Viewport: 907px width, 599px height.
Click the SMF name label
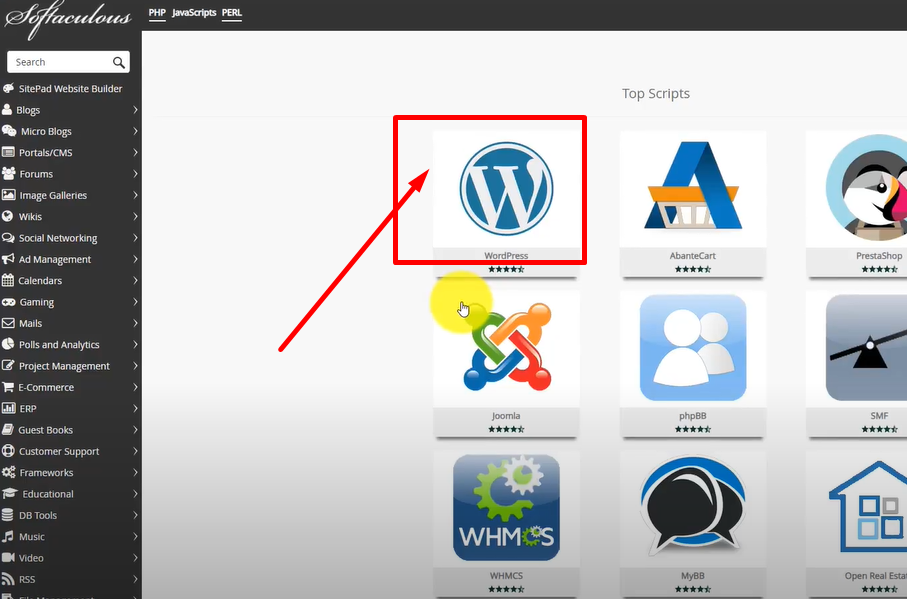pos(879,416)
